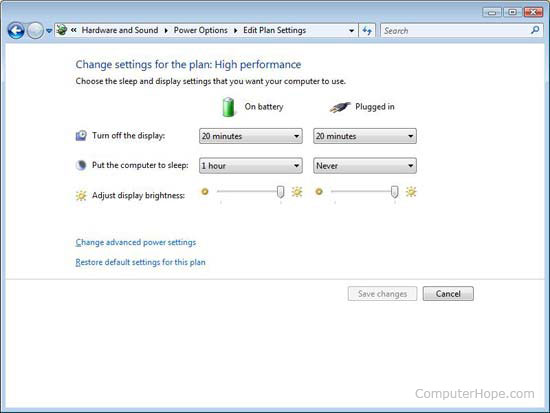
Task: Click the bright sun icon for Plugged in
Action: [411, 192]
